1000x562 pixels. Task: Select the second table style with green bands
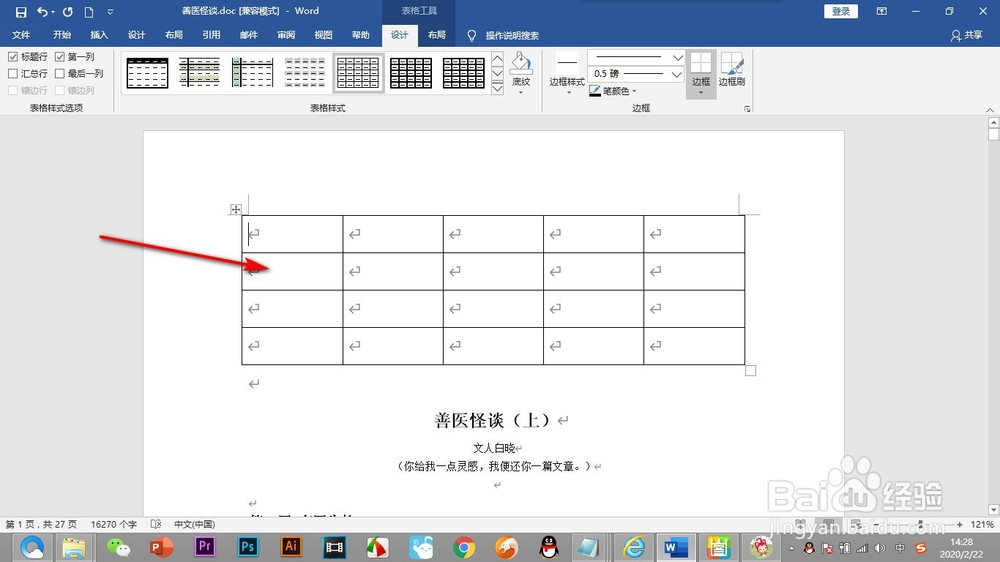(200, 73)
